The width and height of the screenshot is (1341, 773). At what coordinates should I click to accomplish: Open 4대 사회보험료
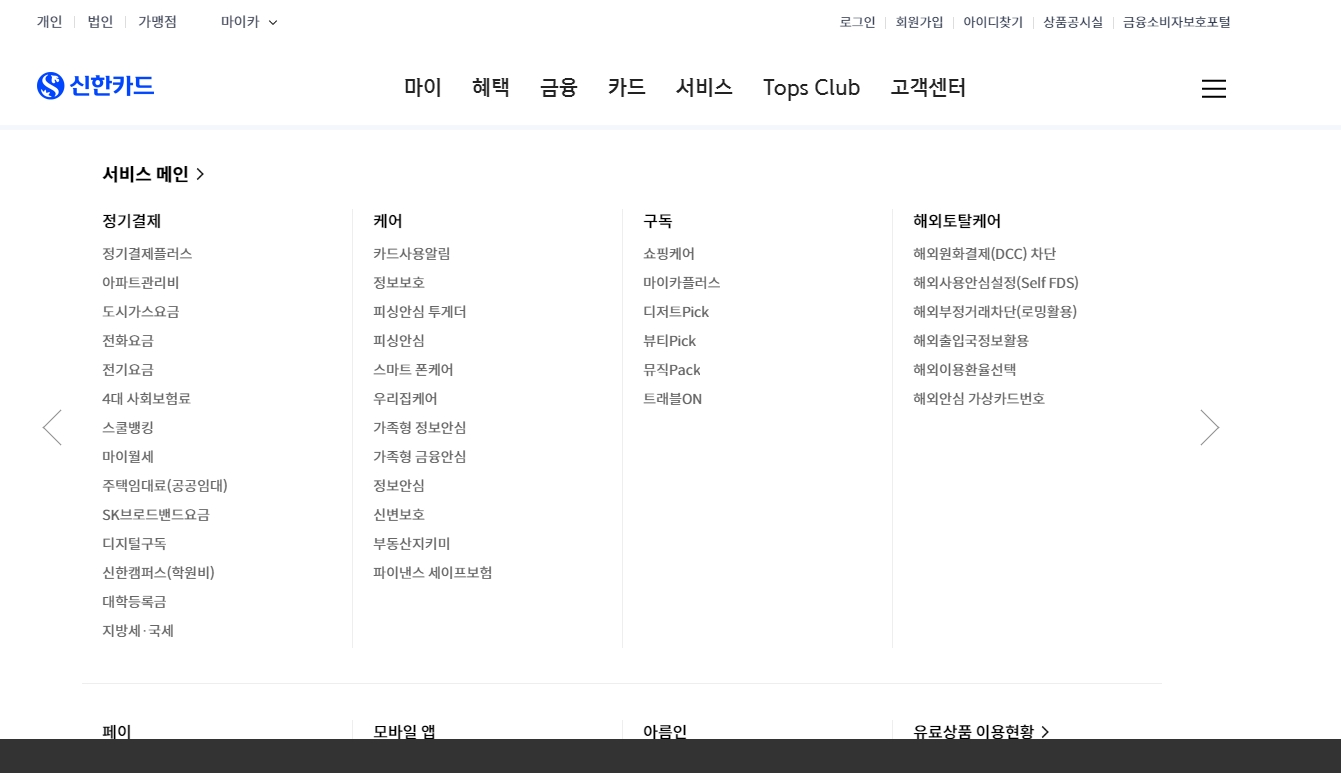[x=146, y=399]
